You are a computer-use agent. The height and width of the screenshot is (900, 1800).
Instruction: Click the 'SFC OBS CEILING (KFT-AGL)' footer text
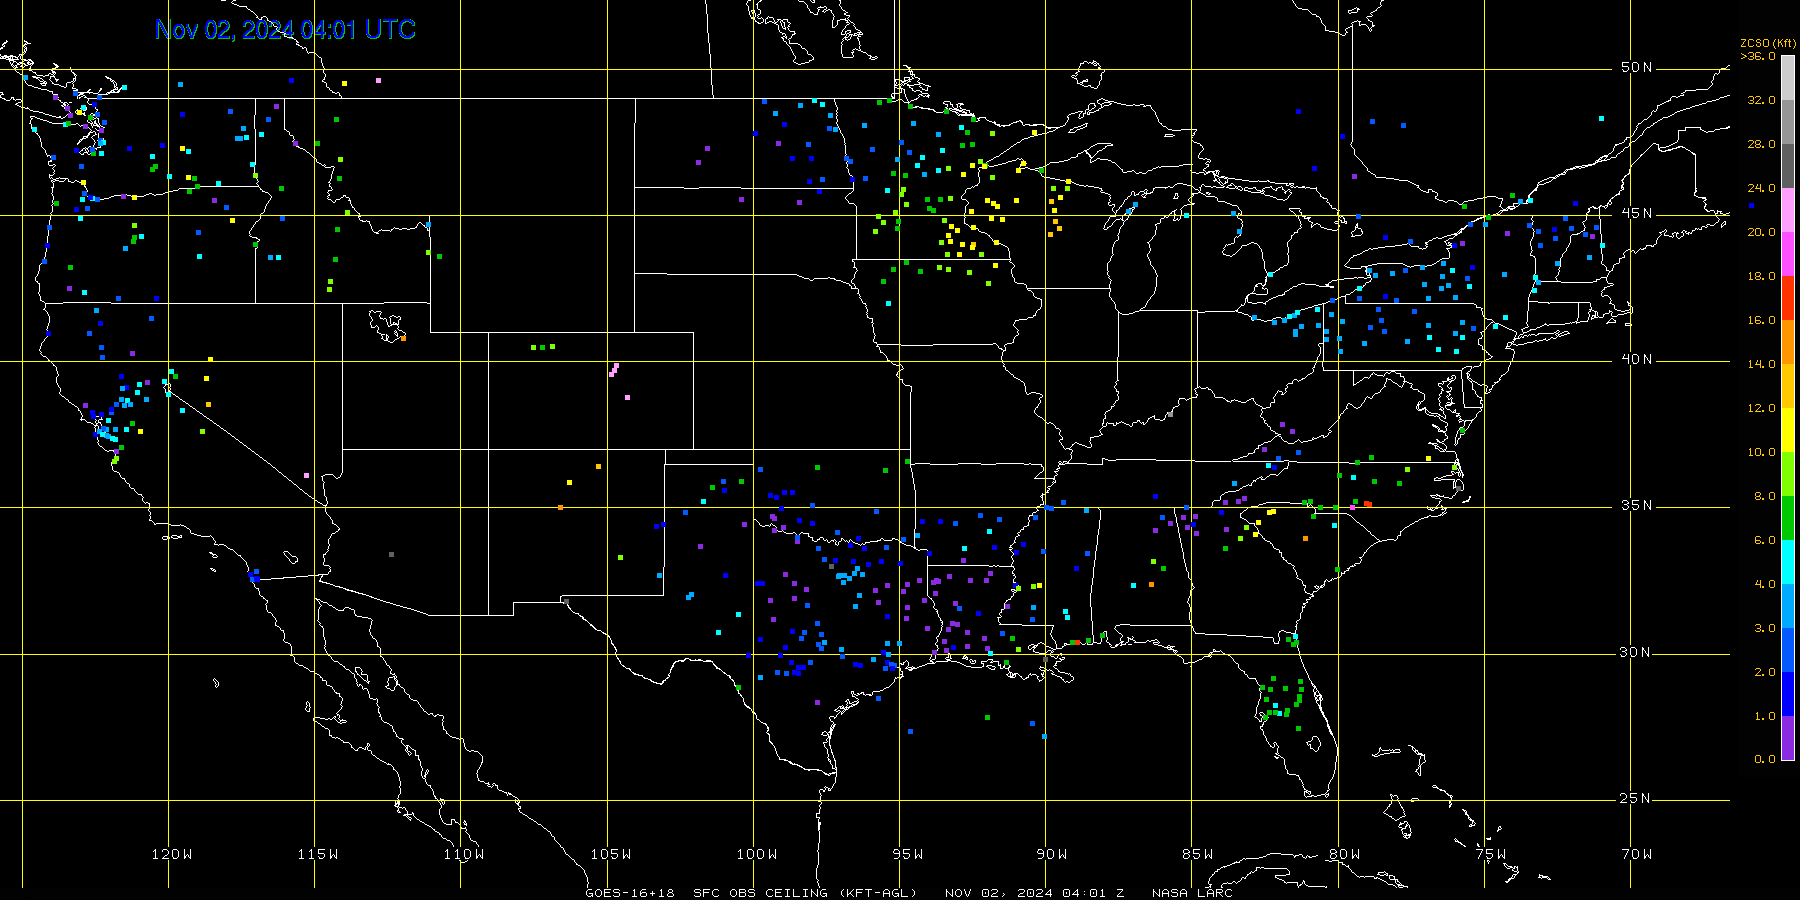coord(805,893)
